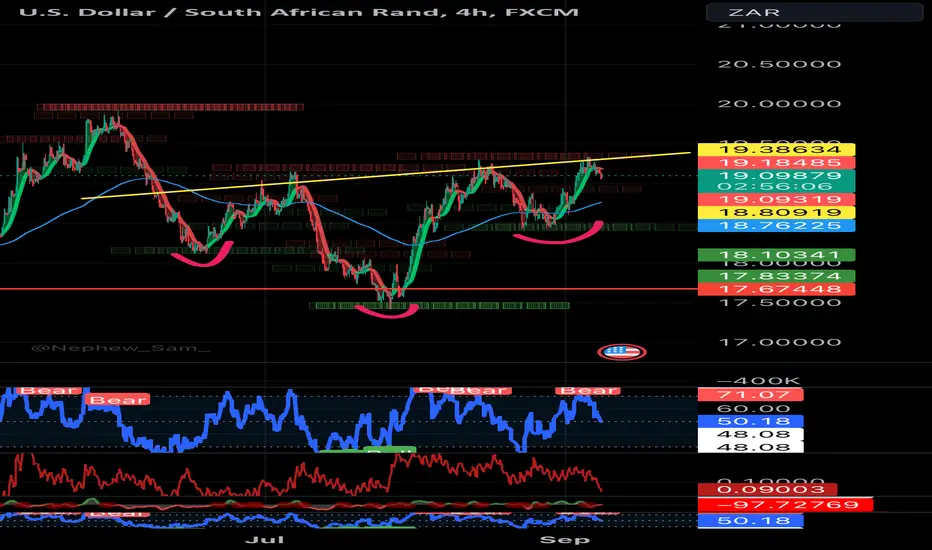The height and width of the screenshot is (550, 932).
Task: Click the red 19.09319 price label
Action: [776, 200]
